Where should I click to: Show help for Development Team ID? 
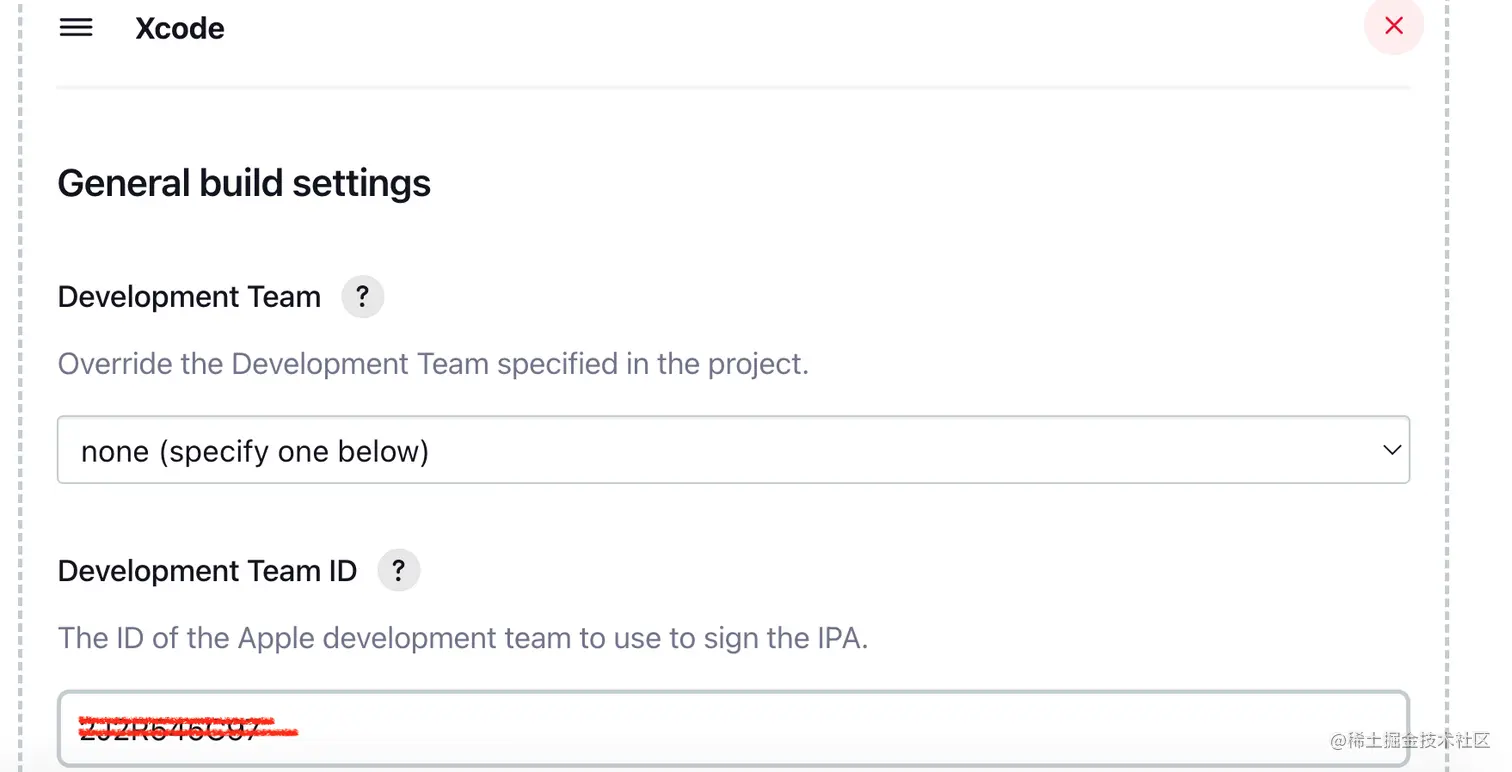(398, 571)
